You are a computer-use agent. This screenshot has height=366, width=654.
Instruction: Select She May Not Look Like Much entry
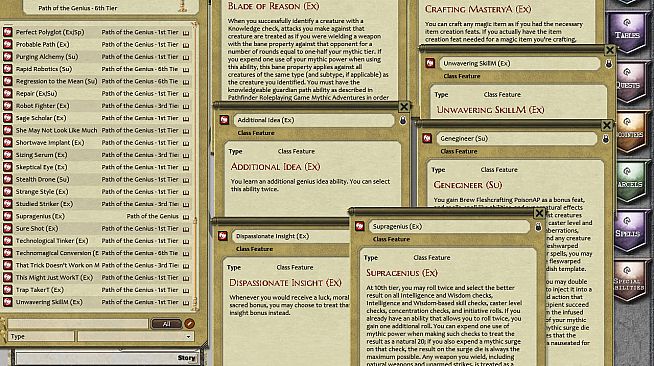coord(56,130)
